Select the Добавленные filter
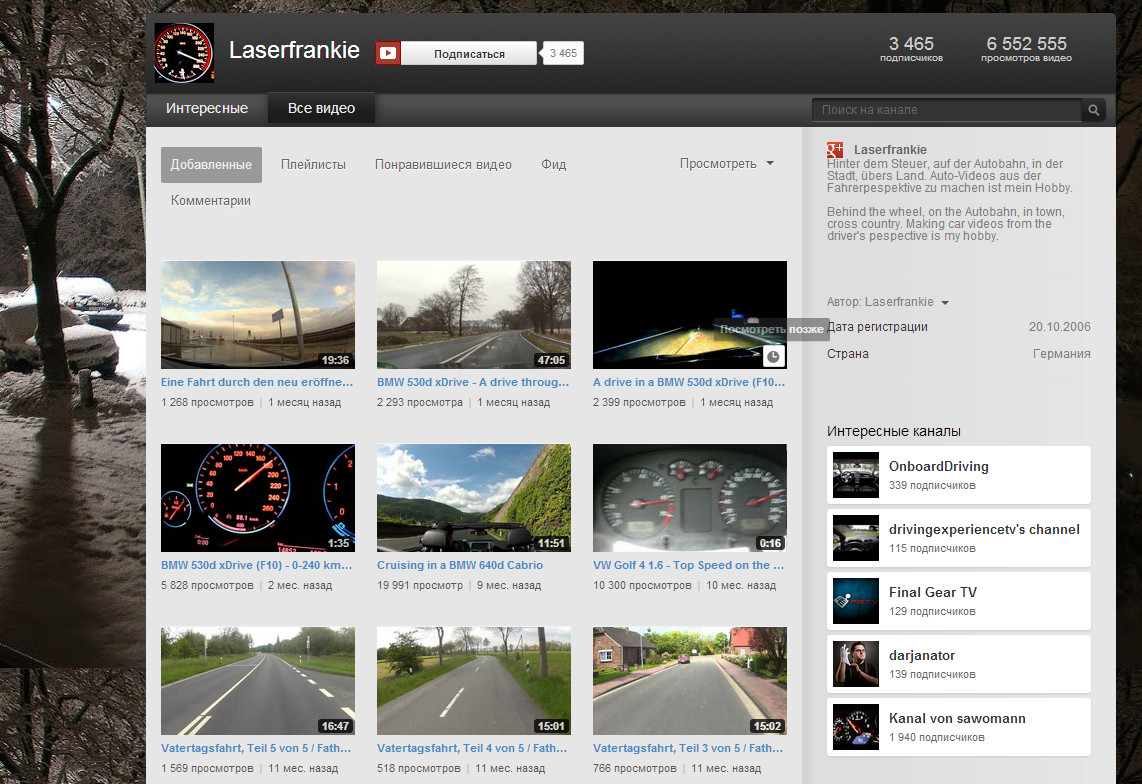Screen dimensions: 1142x784 (211, 165)
